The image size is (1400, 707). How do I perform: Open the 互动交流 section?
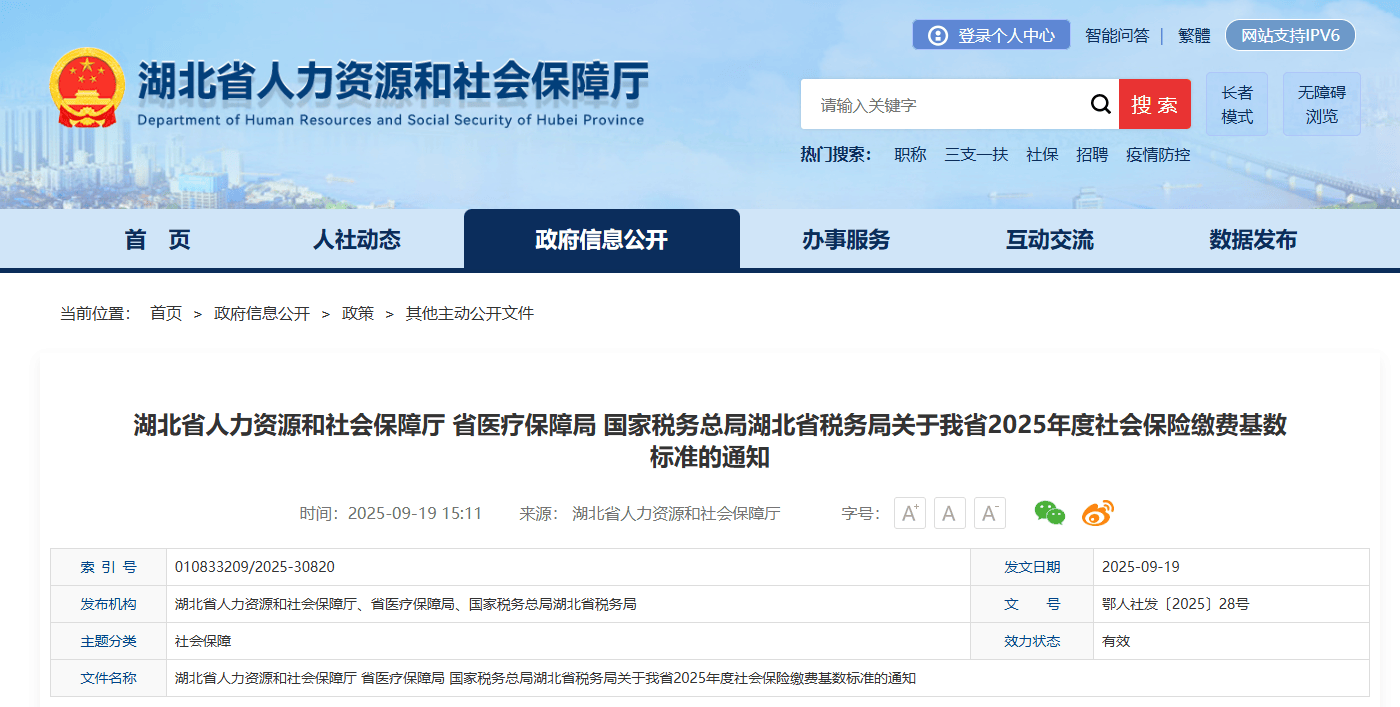click(x=1048, y=239)
